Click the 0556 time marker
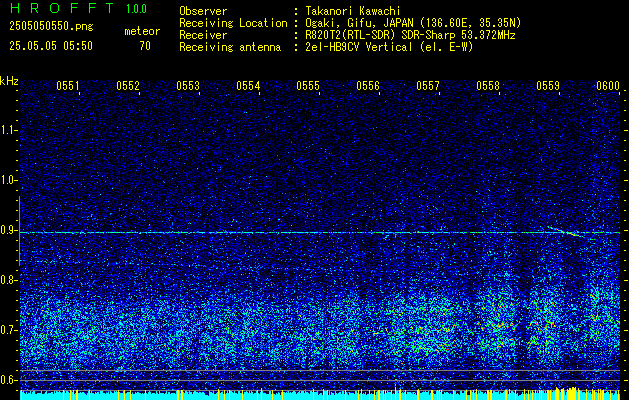The width and height of the screenshot is (629, 400). [368, 86]
